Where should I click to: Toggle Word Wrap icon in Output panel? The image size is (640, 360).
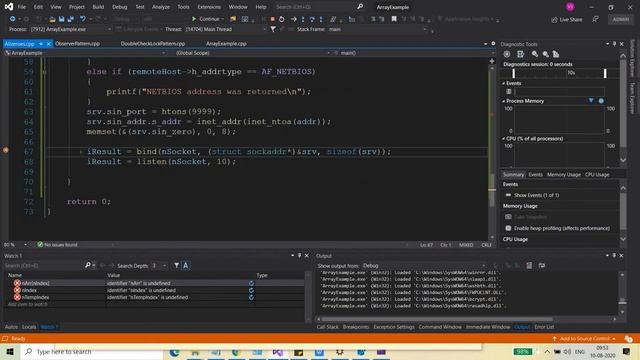pos(542,265)
